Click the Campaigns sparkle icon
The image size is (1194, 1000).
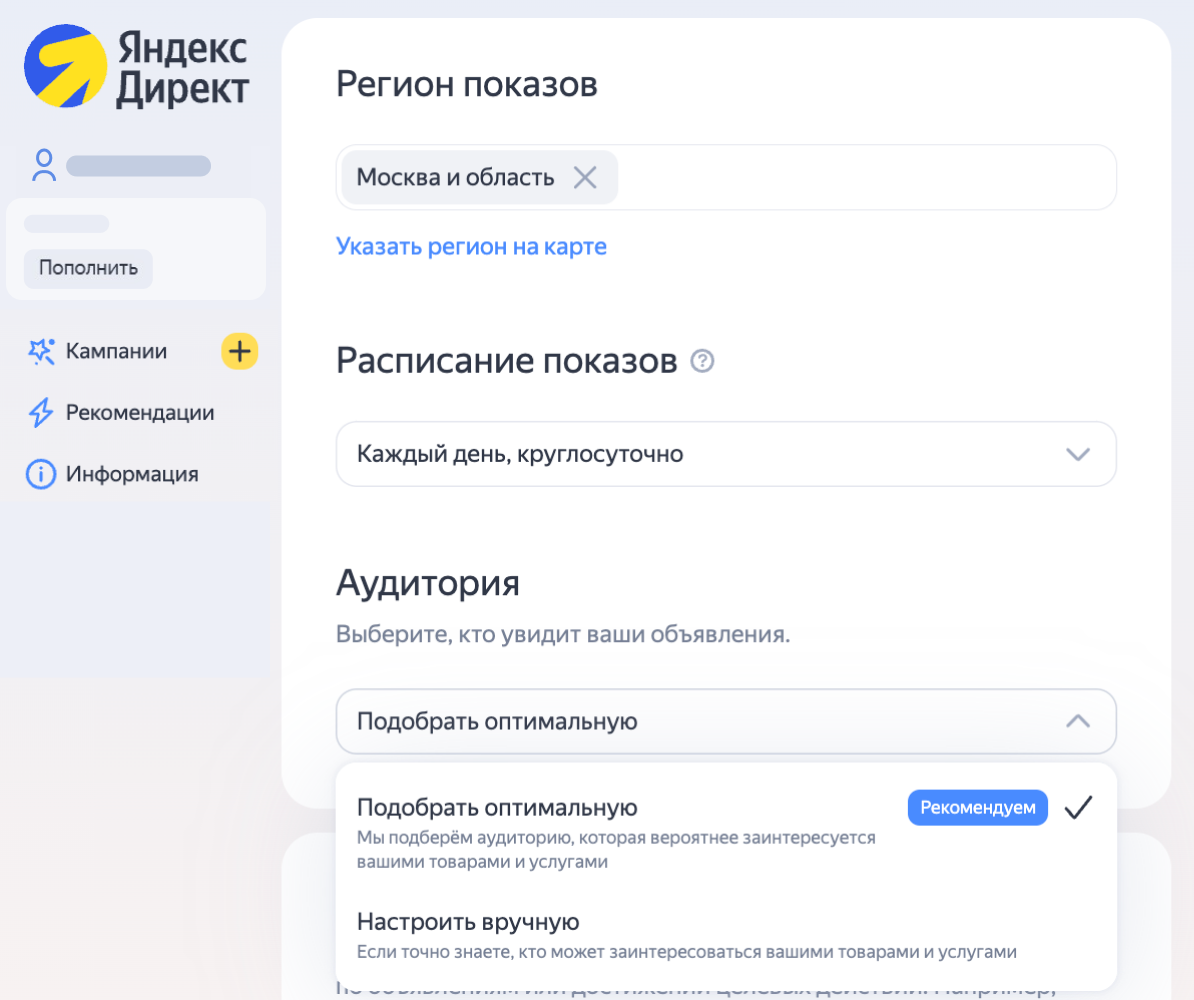[x=41, y=351]
